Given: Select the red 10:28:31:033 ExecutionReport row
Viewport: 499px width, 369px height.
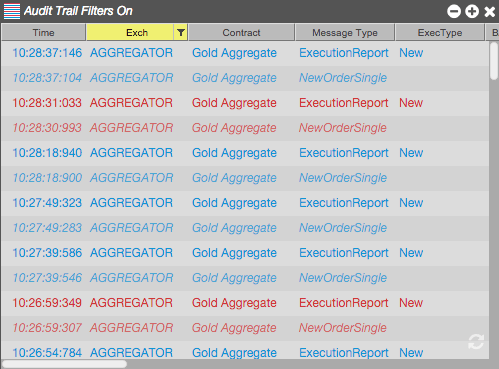Looking at the screenshot, I should (245, 103).
